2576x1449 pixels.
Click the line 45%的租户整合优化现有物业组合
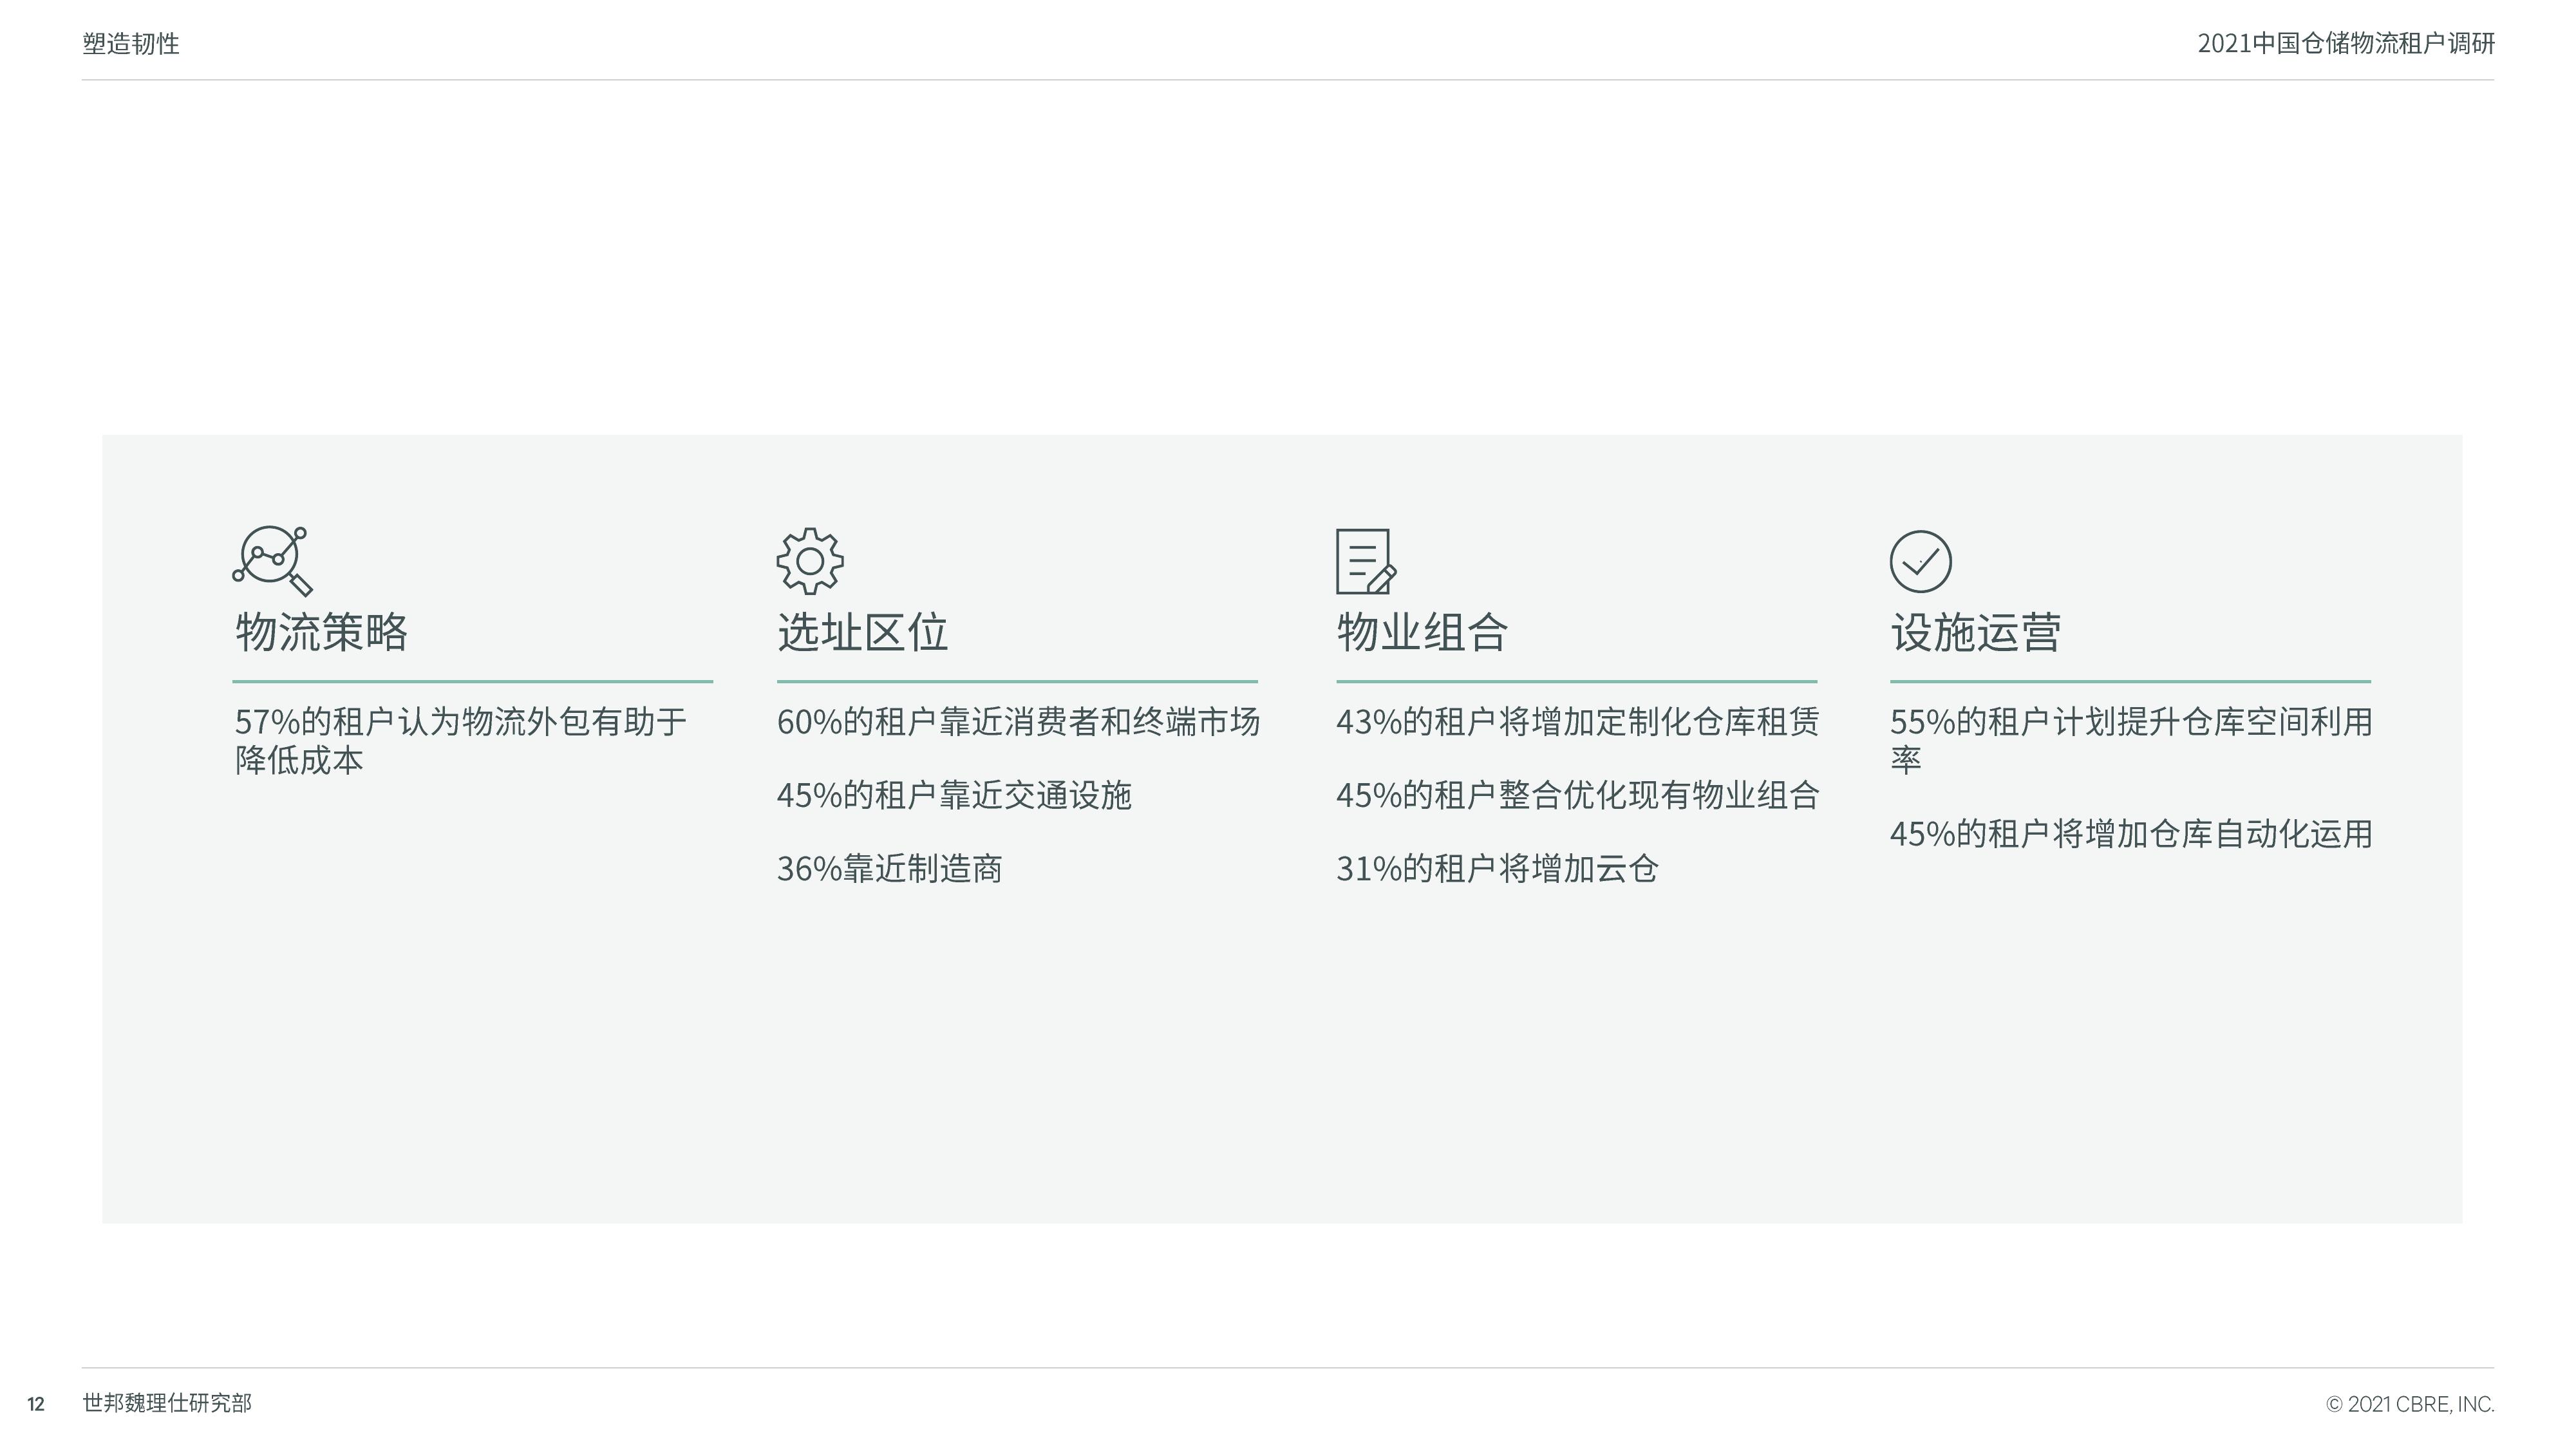[1578, 795]
